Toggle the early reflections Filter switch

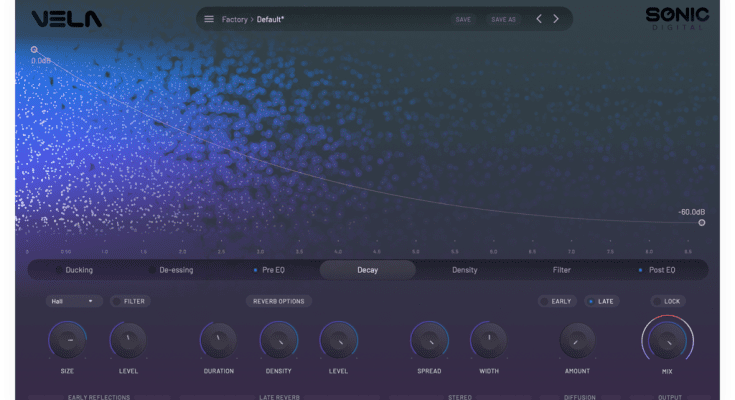[x=130, y=301]
